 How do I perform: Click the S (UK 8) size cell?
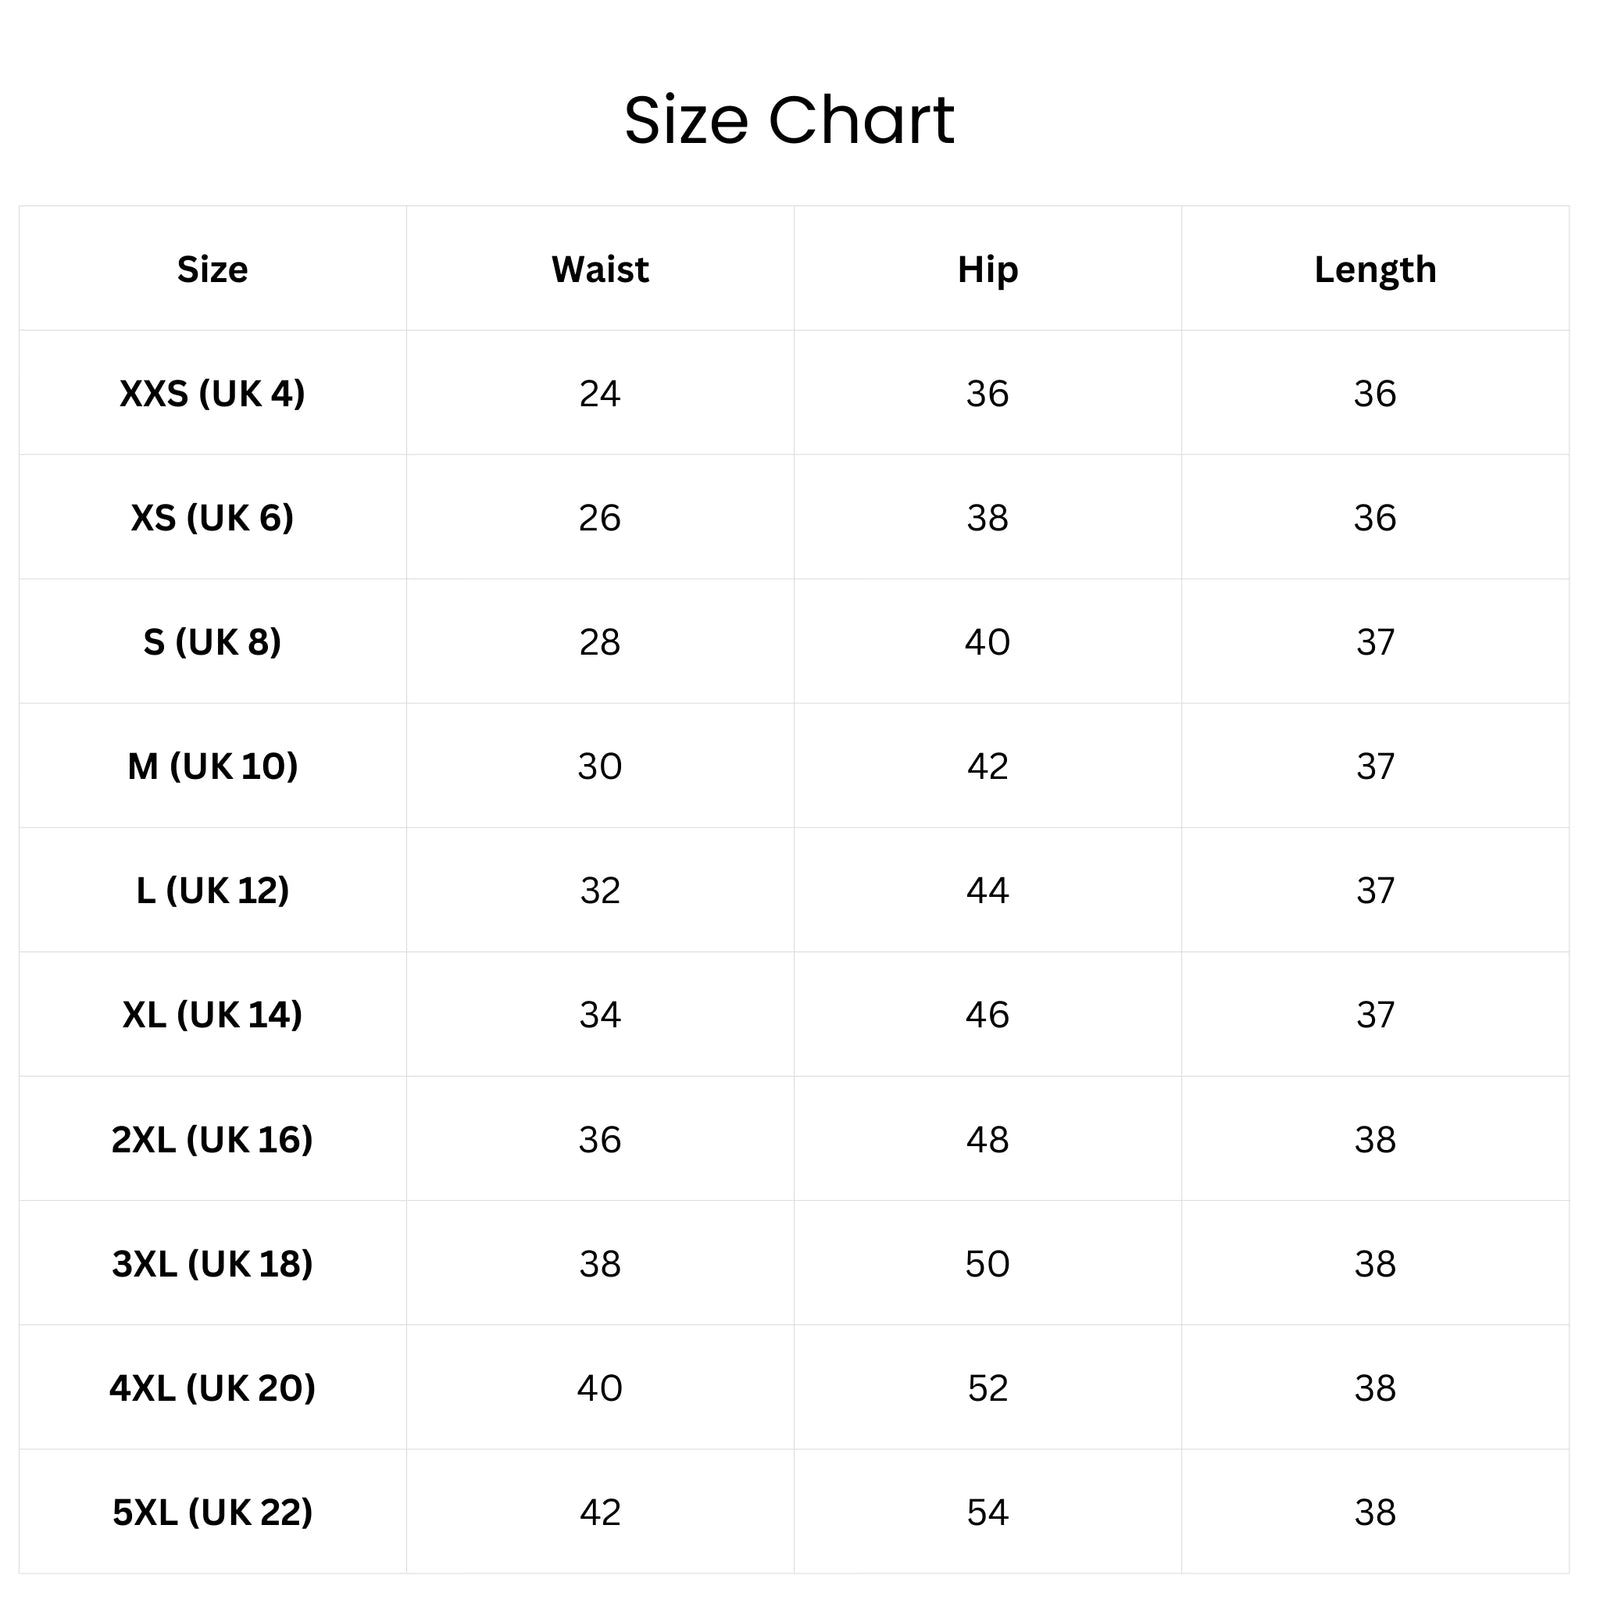[x=212, y=641]
